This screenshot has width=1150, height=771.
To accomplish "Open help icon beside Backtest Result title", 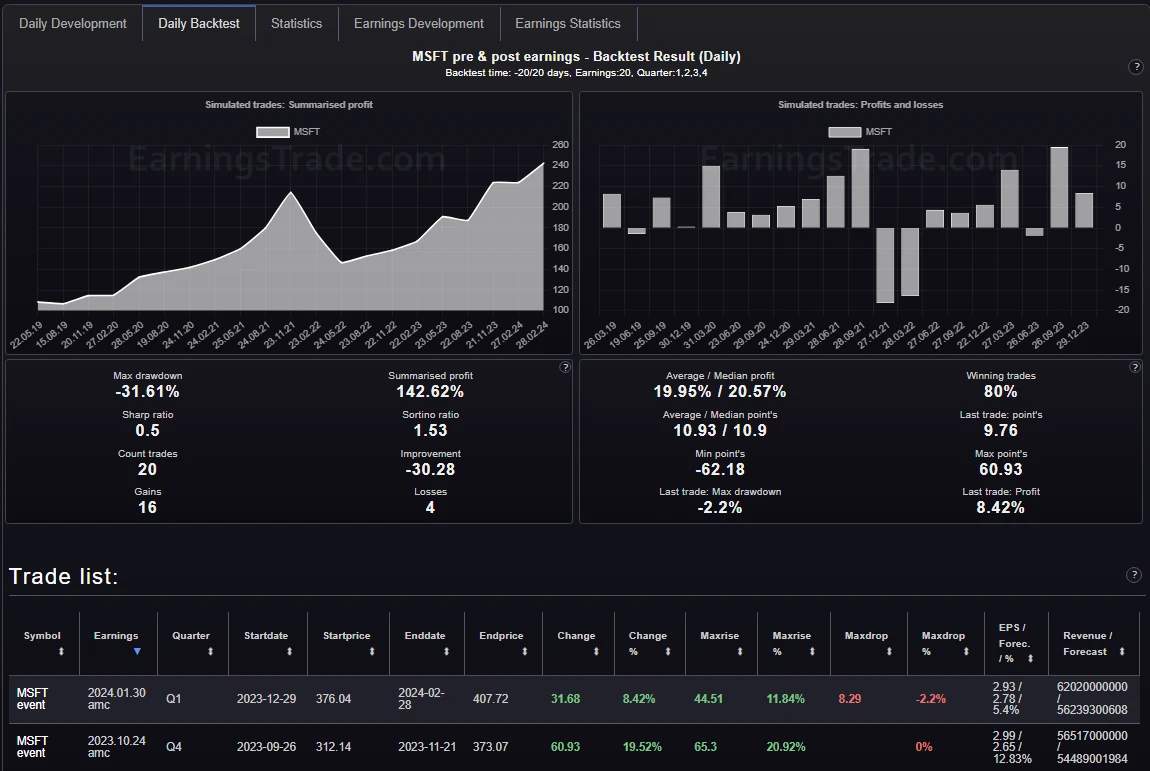I will pyautogui.click(x=1135, y=67).
